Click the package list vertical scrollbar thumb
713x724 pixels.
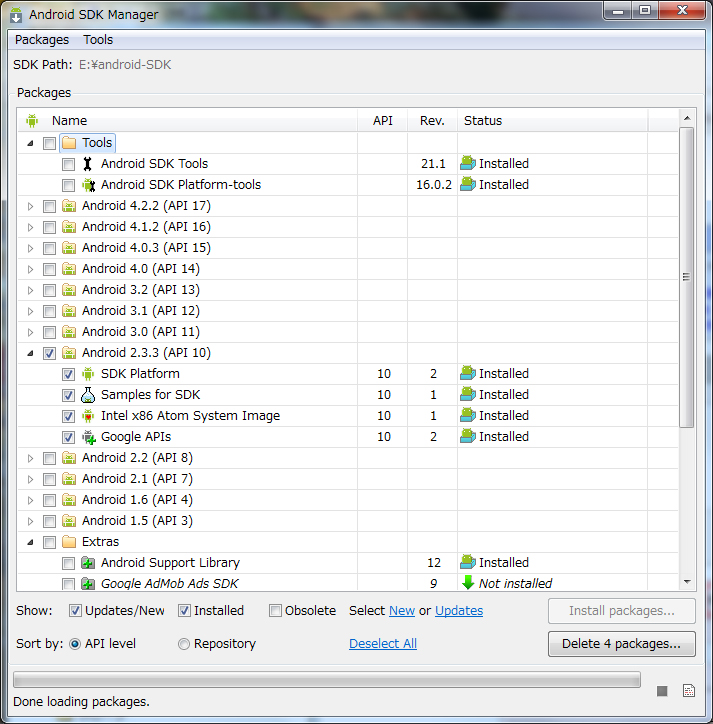pos(687,278)
